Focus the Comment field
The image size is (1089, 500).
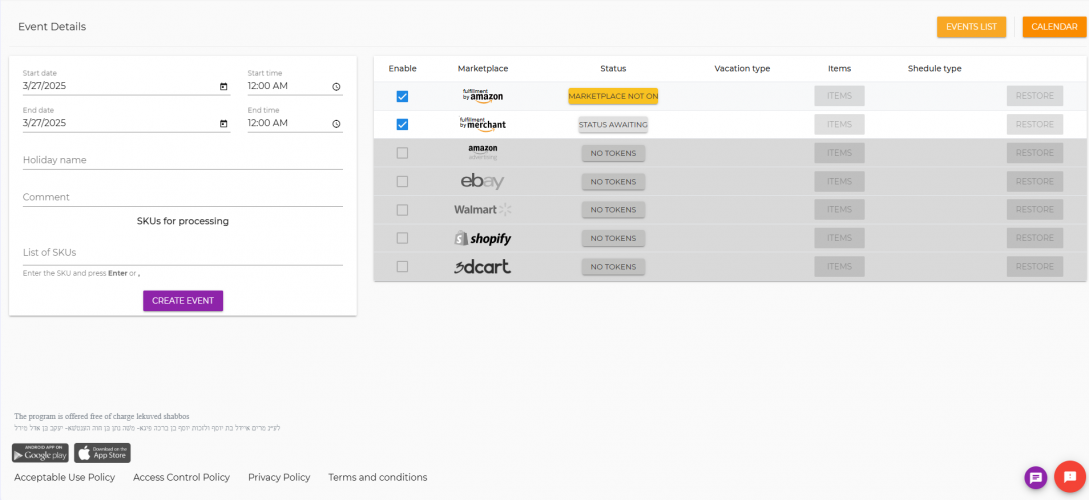(x=183, y=197)
